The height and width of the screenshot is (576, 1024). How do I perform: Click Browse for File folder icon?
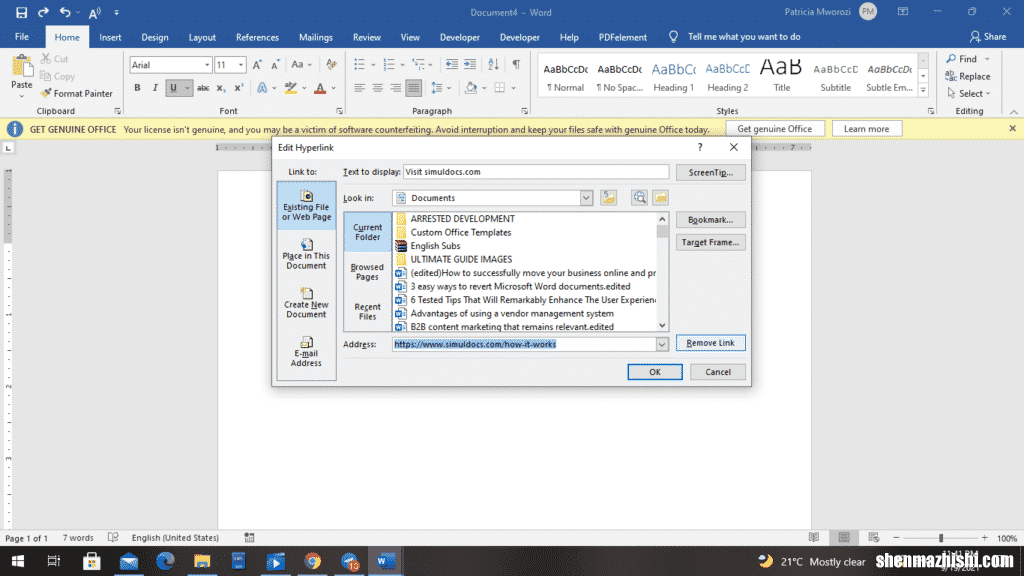point(660,198)
